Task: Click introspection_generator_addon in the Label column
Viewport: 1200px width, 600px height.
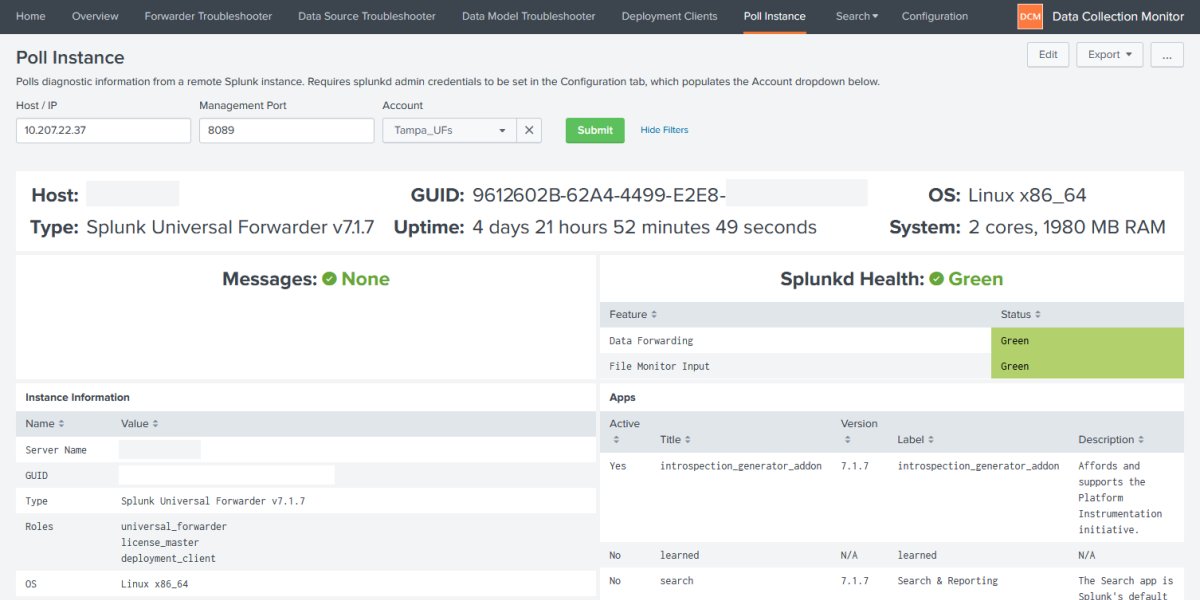Action: (979, 466)
